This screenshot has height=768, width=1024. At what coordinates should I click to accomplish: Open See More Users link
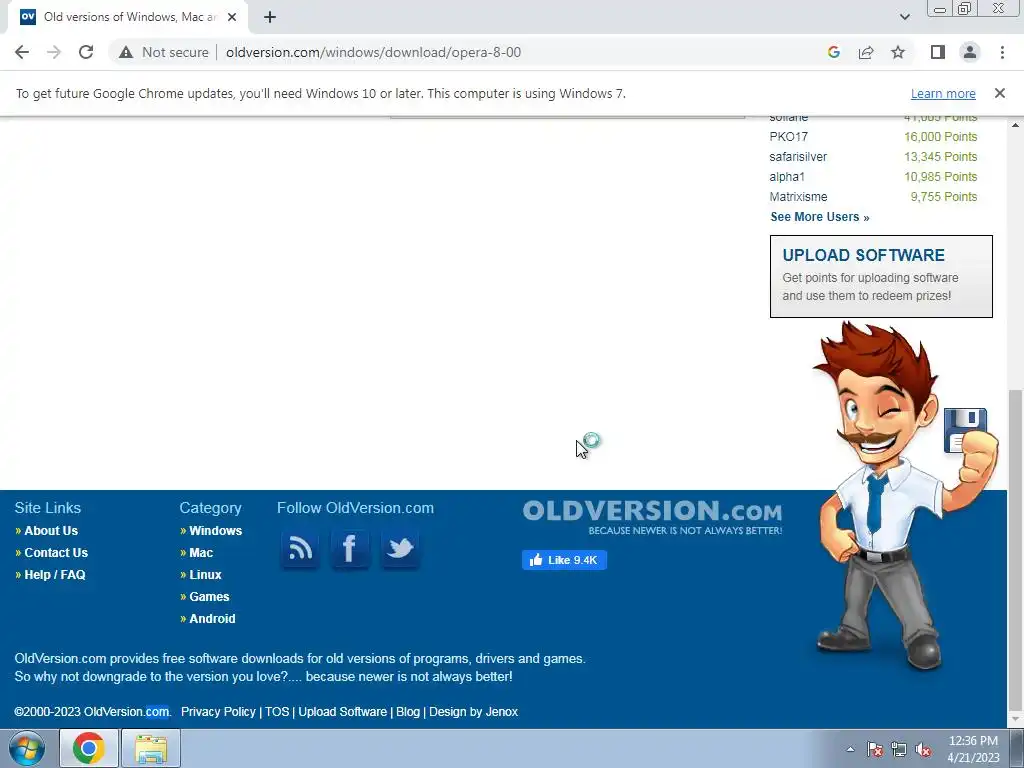pos(820,217)
